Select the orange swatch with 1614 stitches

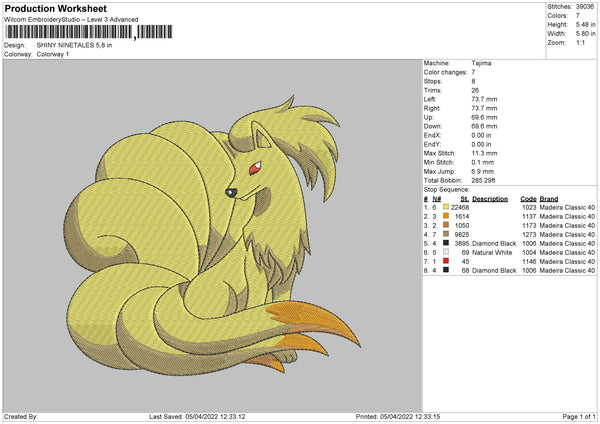point(445,215)
